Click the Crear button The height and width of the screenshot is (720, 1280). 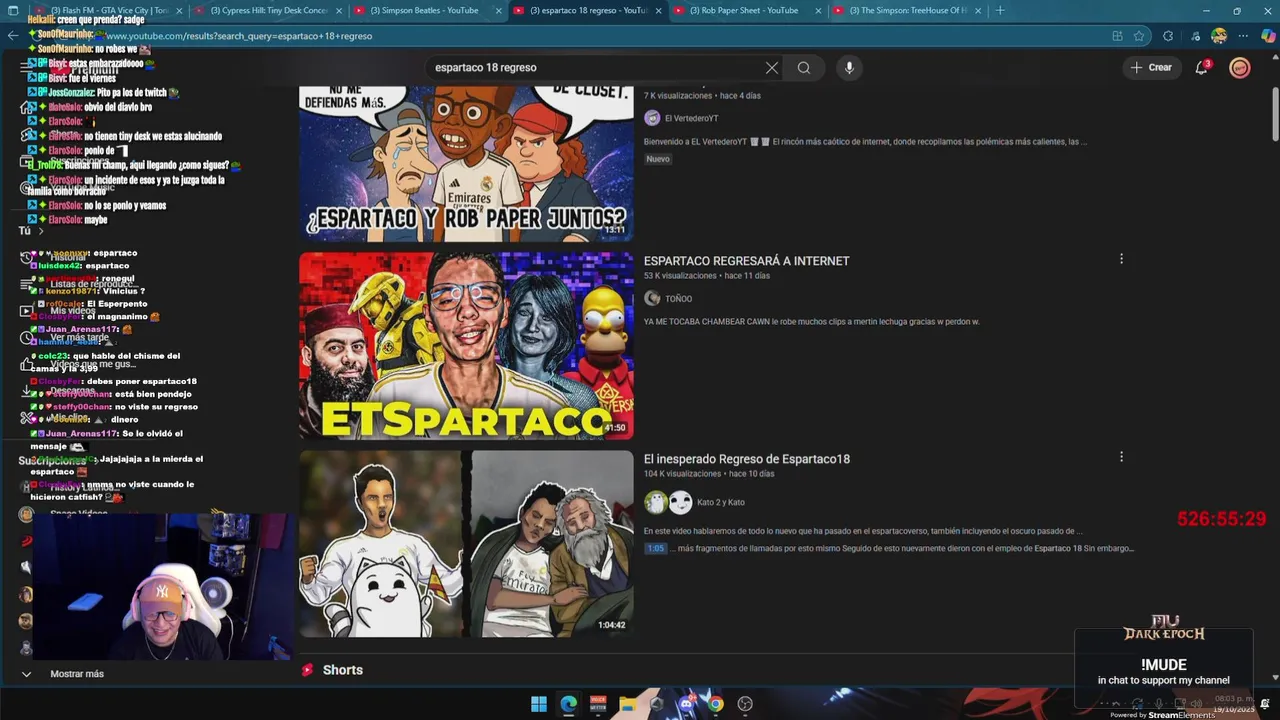[1151, 68]
